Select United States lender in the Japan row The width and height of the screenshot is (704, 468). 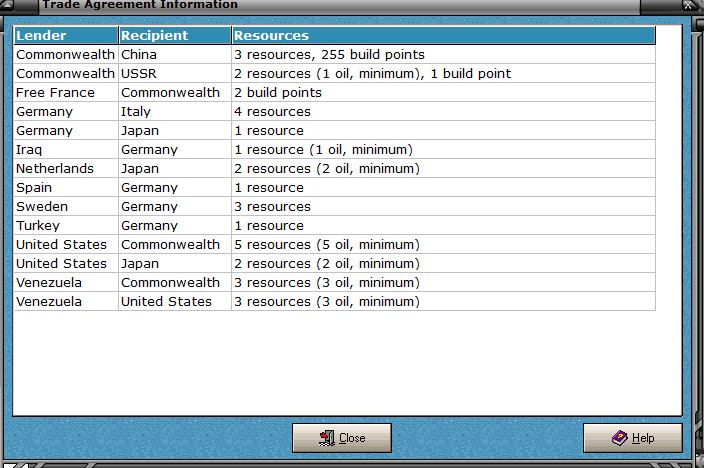click(66, 264)
